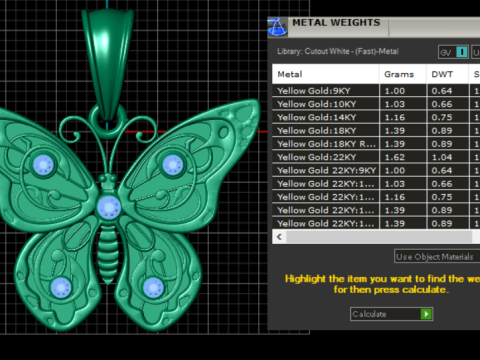Select the Metal column header
The image size is (480, 360).
[325, 74]
